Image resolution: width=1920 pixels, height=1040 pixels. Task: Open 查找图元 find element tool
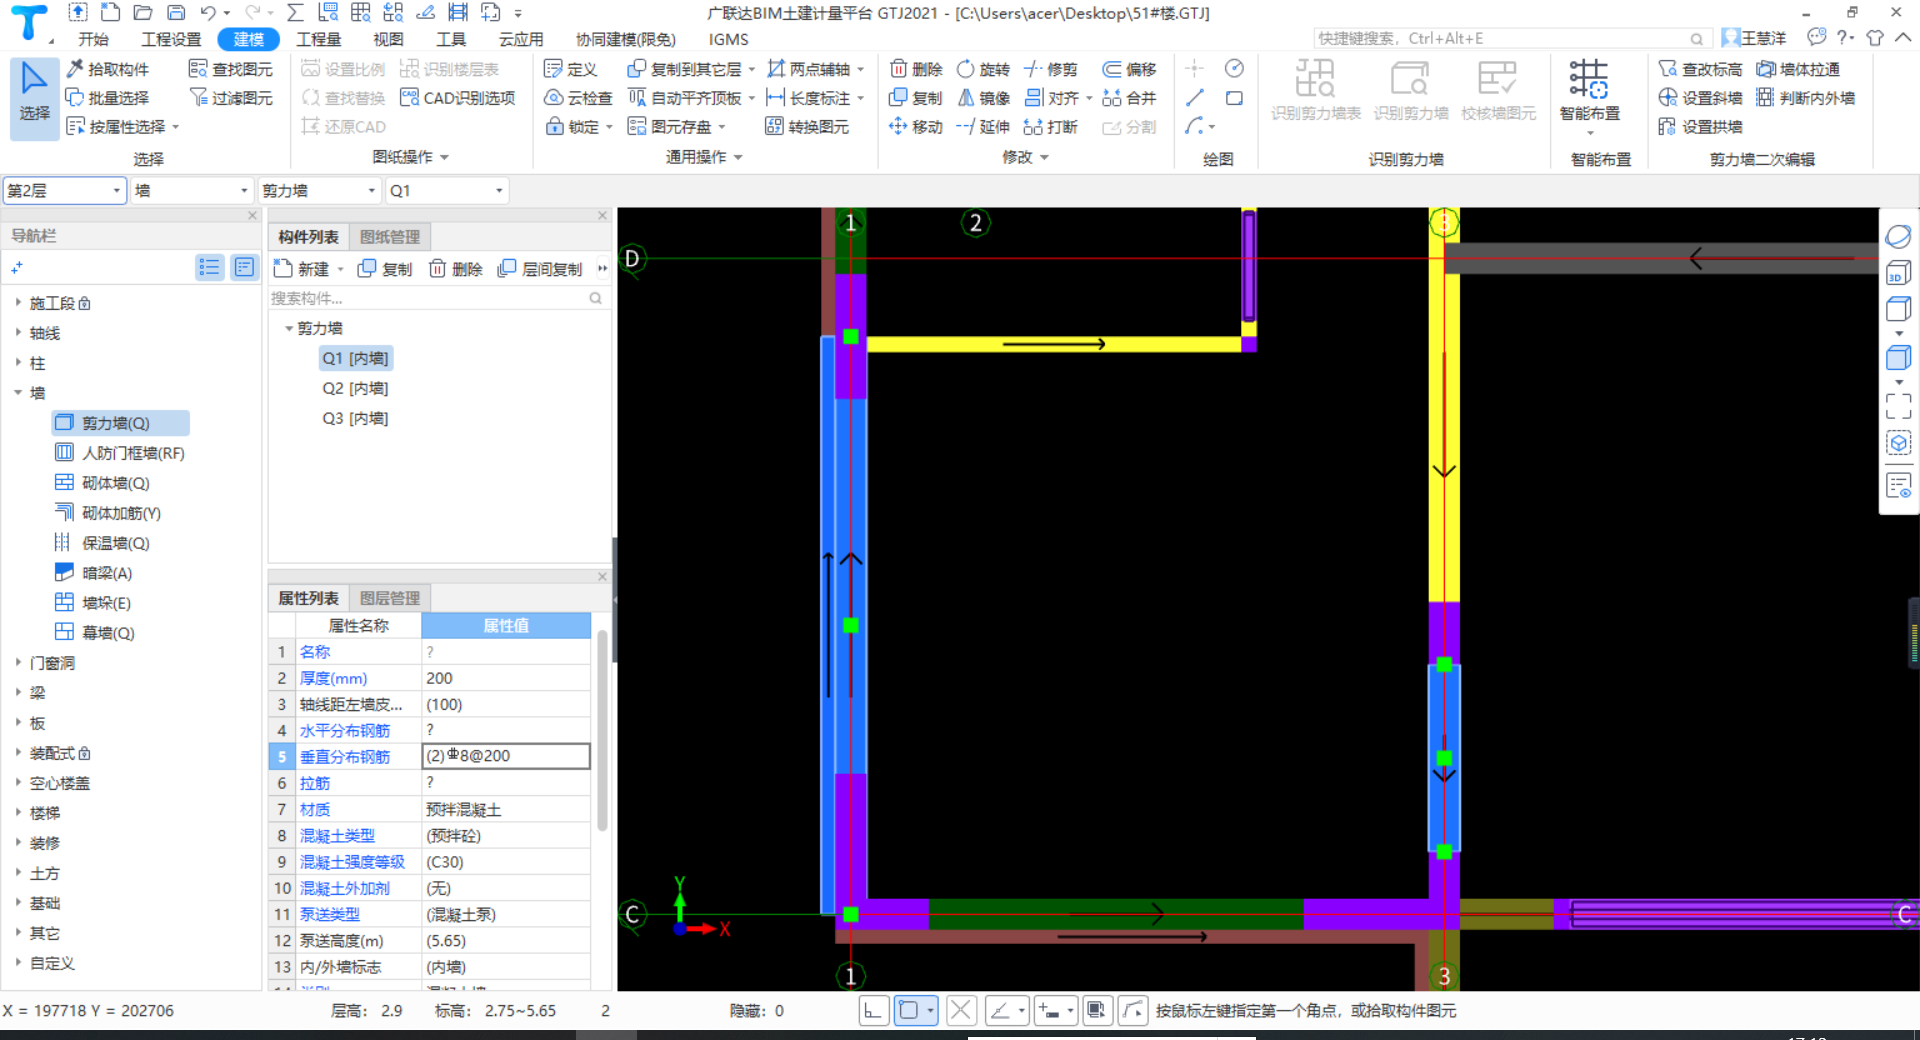coord(231,69)
